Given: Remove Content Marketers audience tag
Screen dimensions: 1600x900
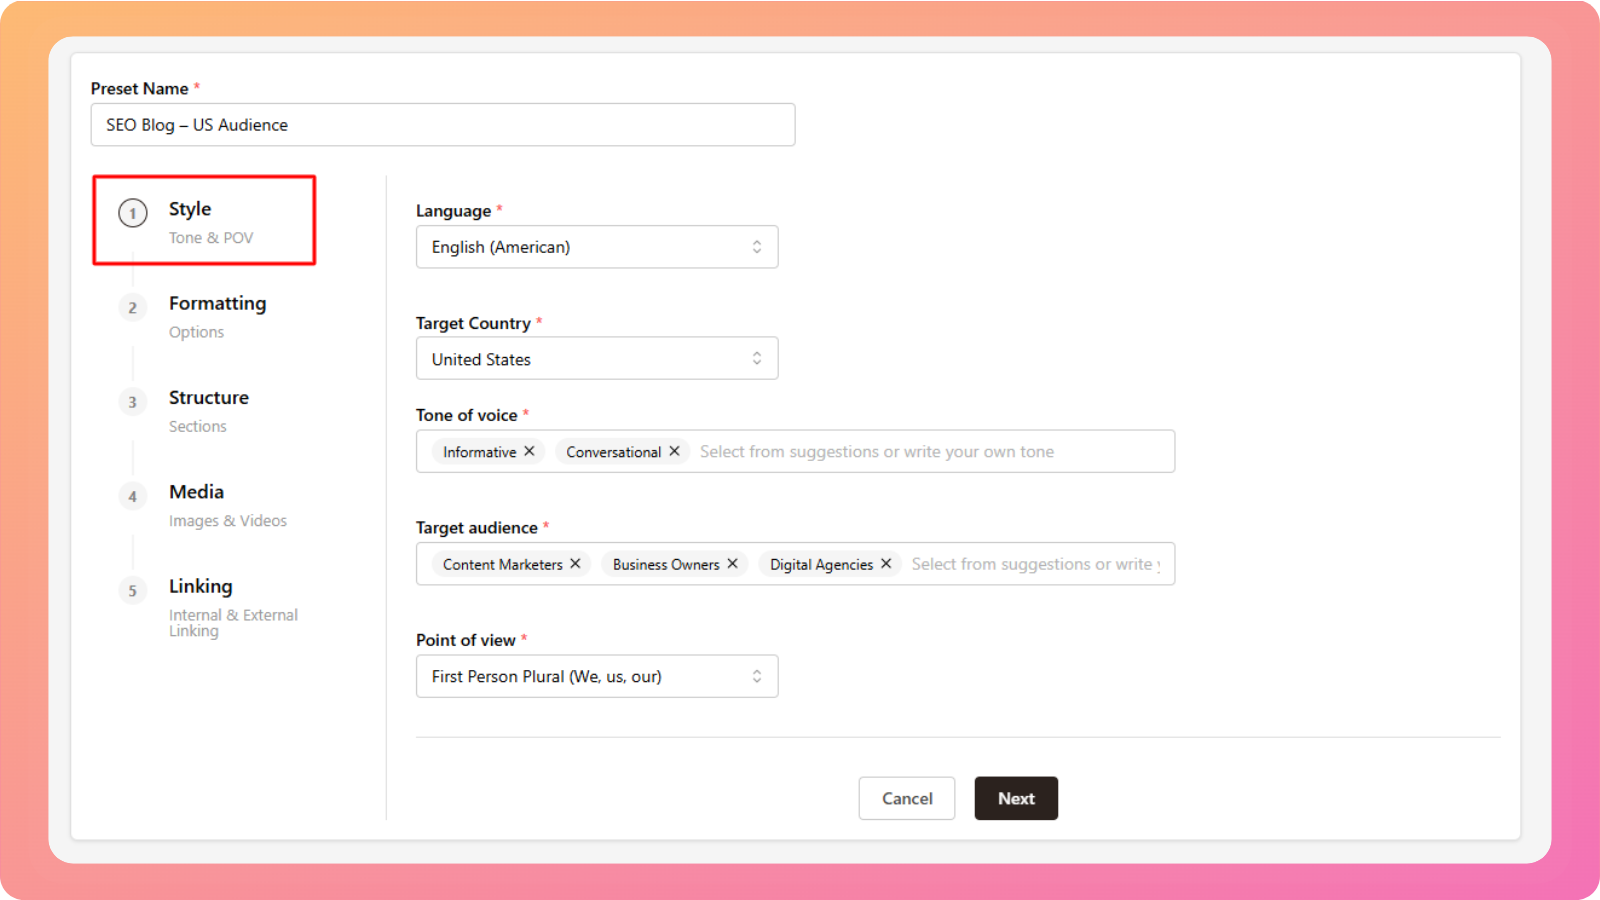Looking at the screenshot, I should [575, 564].
